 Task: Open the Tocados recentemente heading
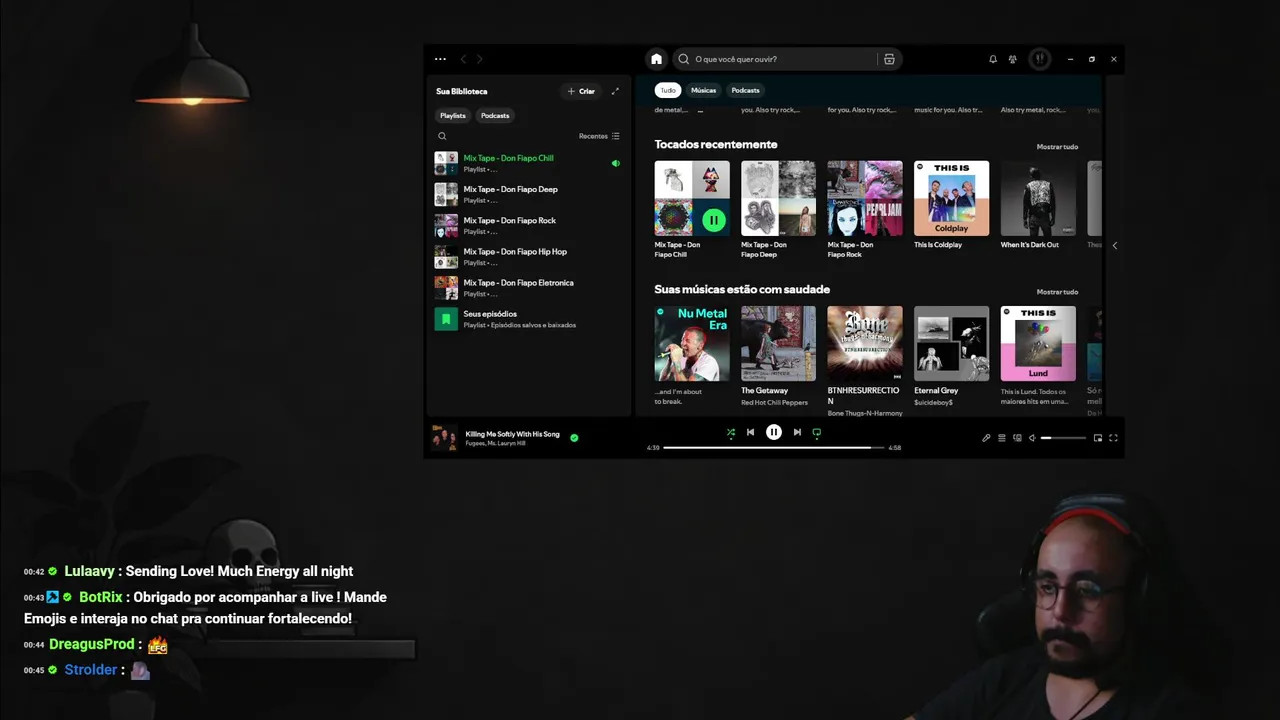pos(716,144)
